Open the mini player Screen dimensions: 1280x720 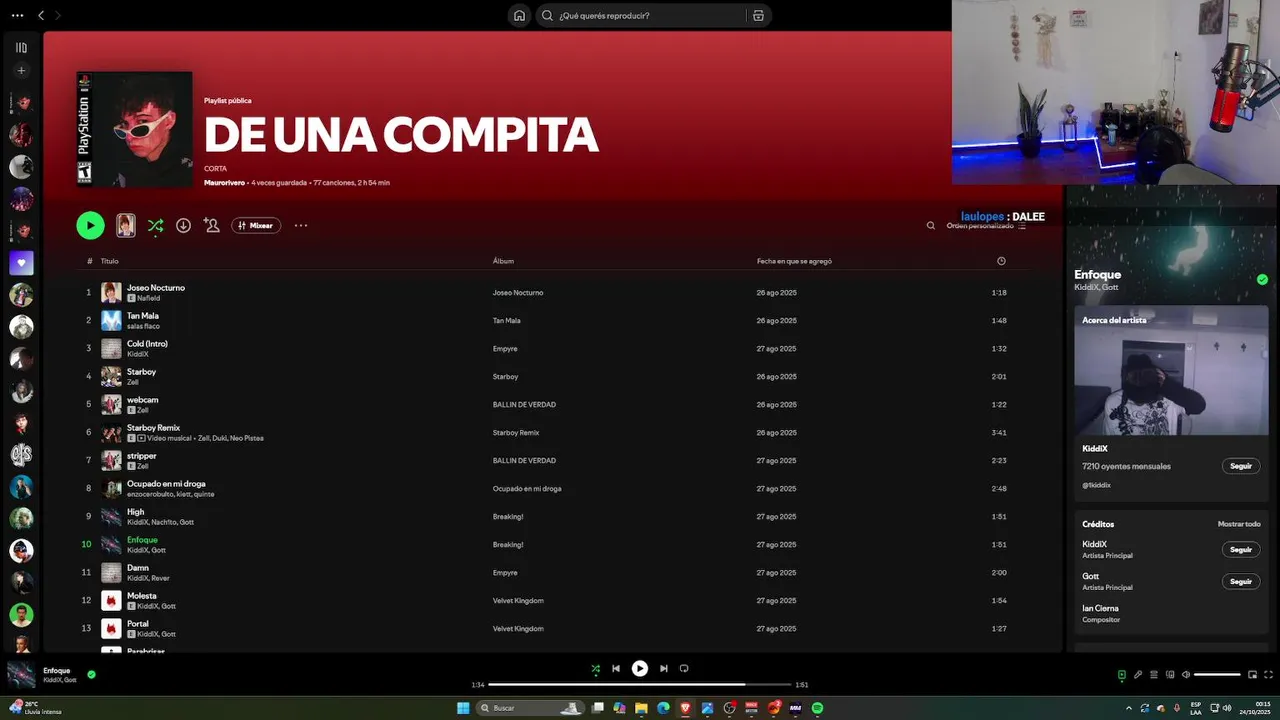coord(1252,675)
